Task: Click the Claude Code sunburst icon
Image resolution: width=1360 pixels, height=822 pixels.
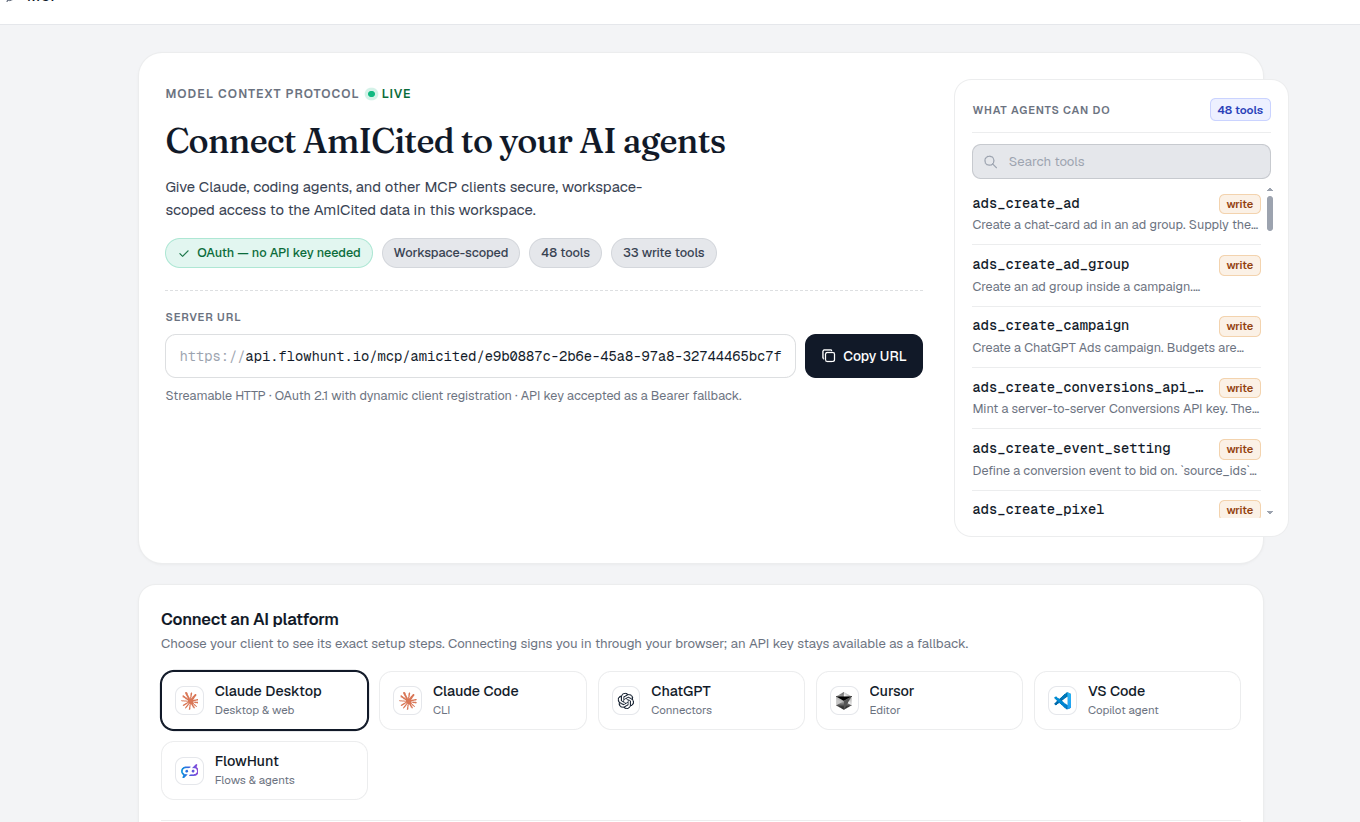Action: 407,700
